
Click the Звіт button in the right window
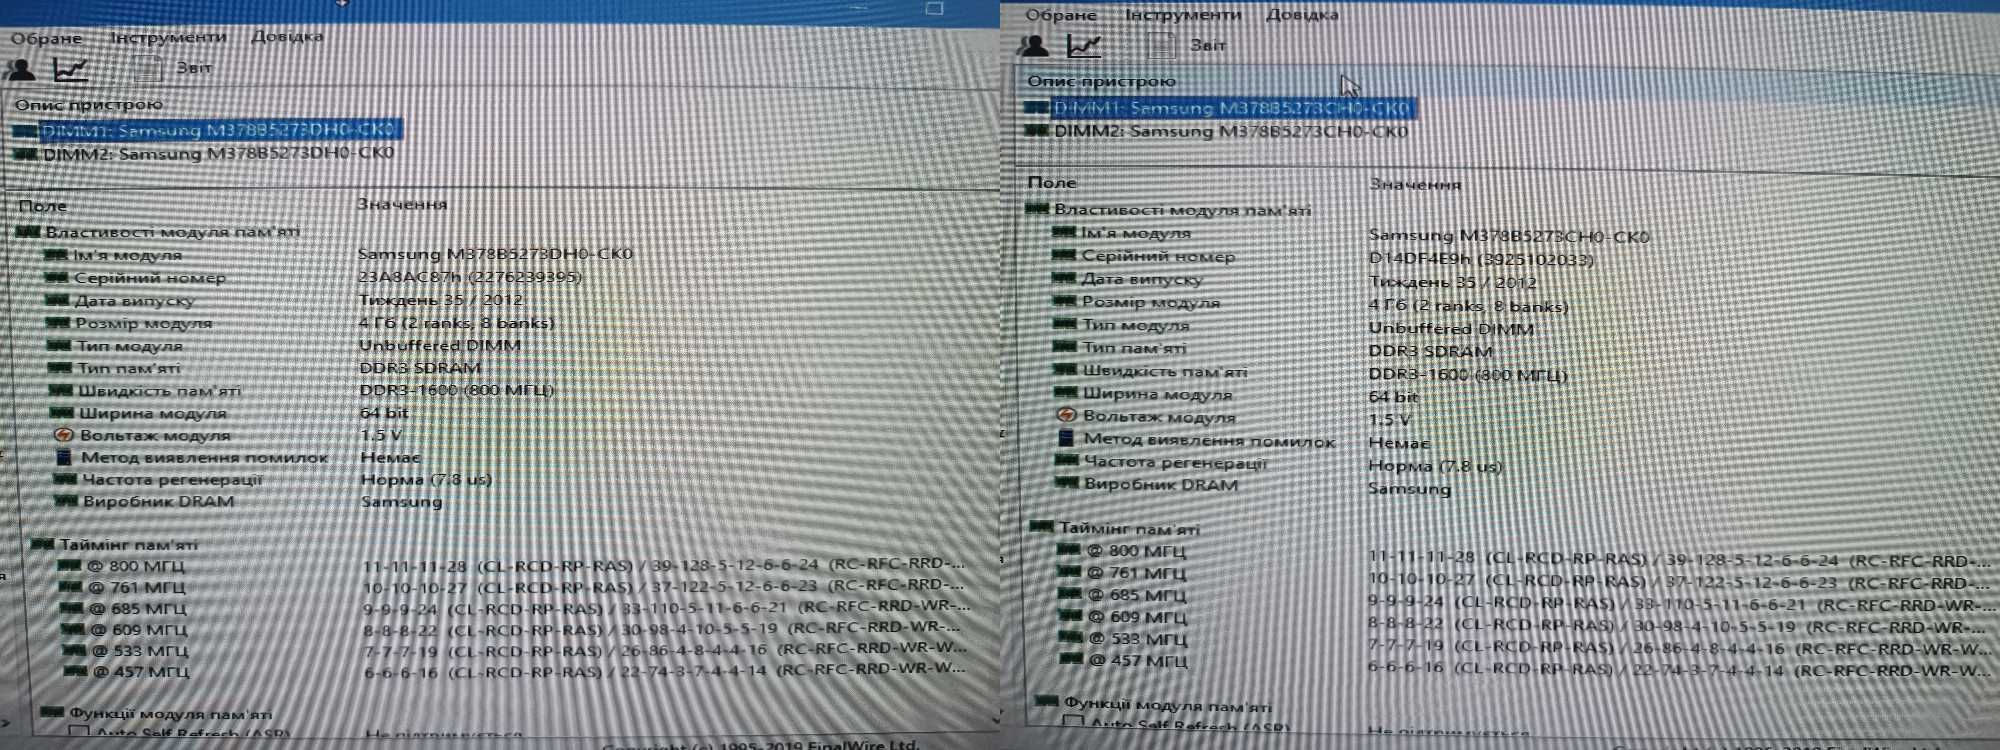click(1207, 46)
